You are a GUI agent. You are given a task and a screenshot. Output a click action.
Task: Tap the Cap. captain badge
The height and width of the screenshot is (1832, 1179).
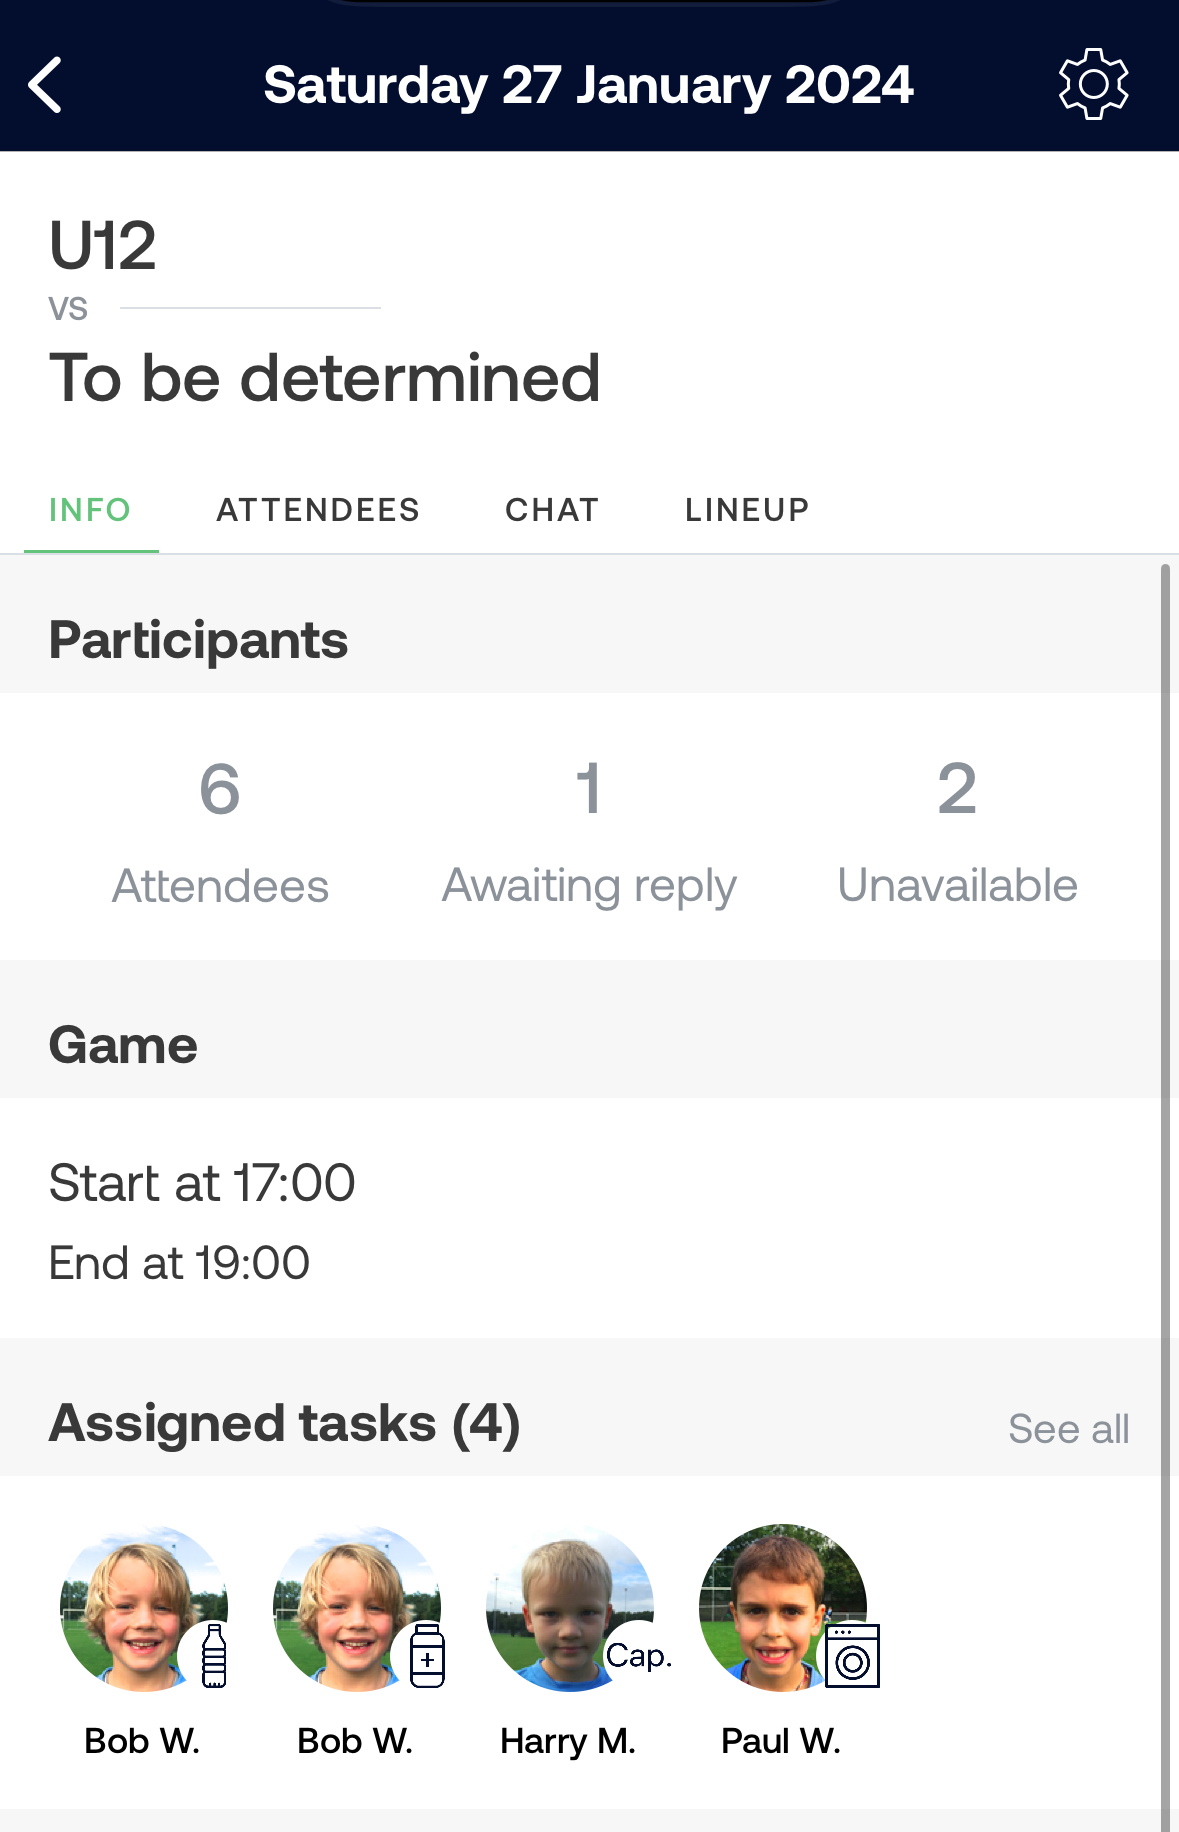click(x=638, y=1656)
